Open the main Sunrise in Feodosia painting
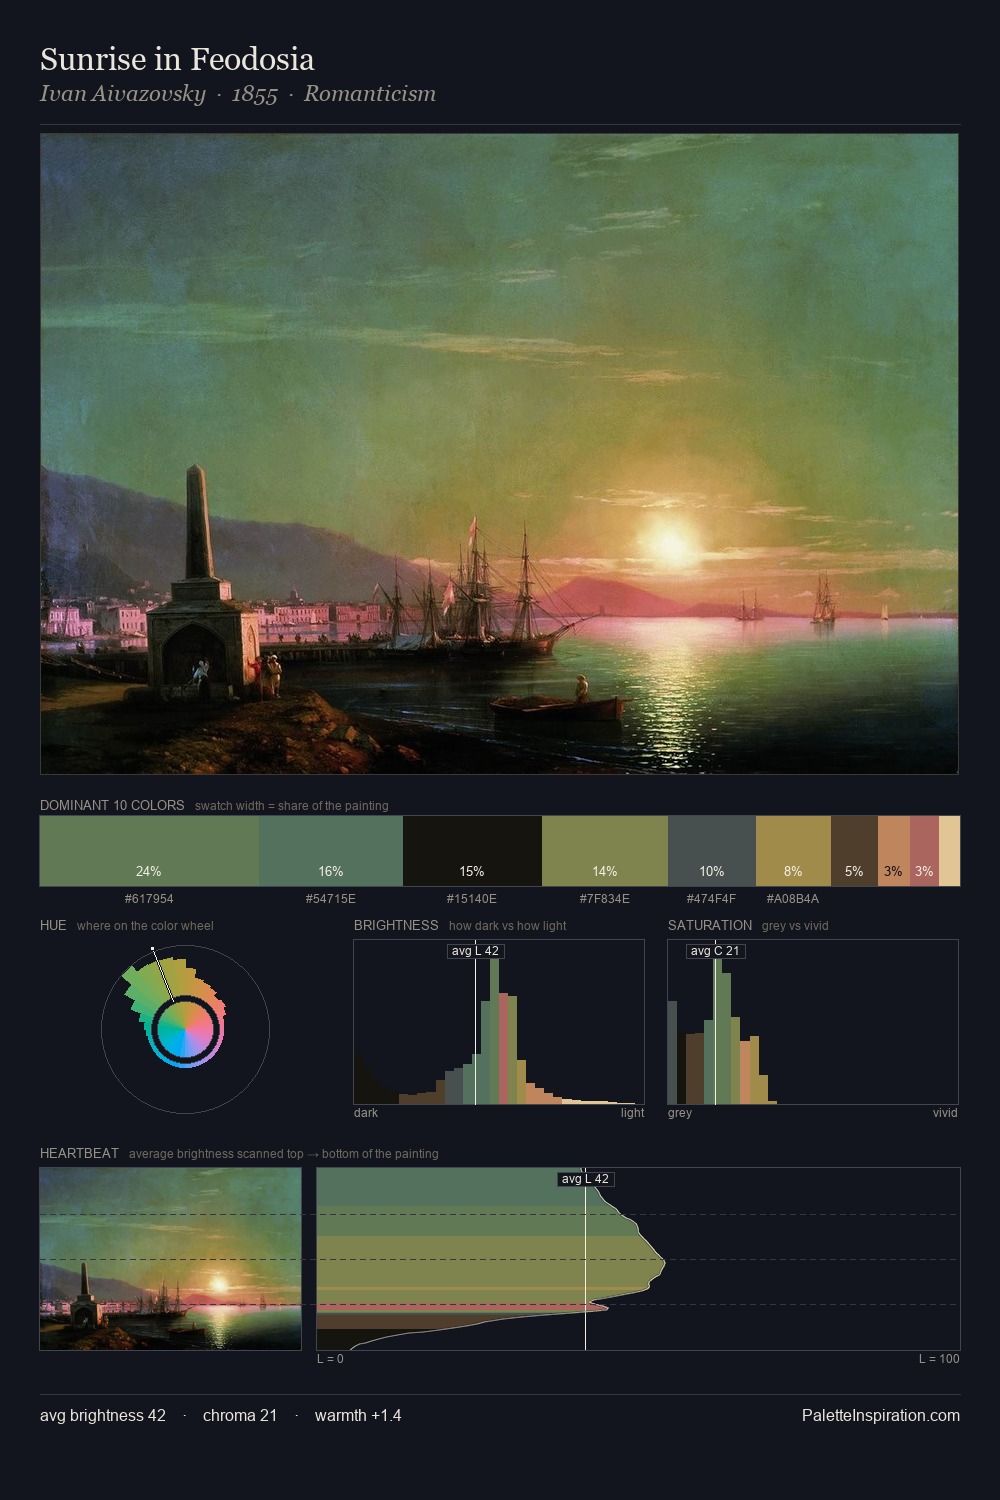 point(499,454)
